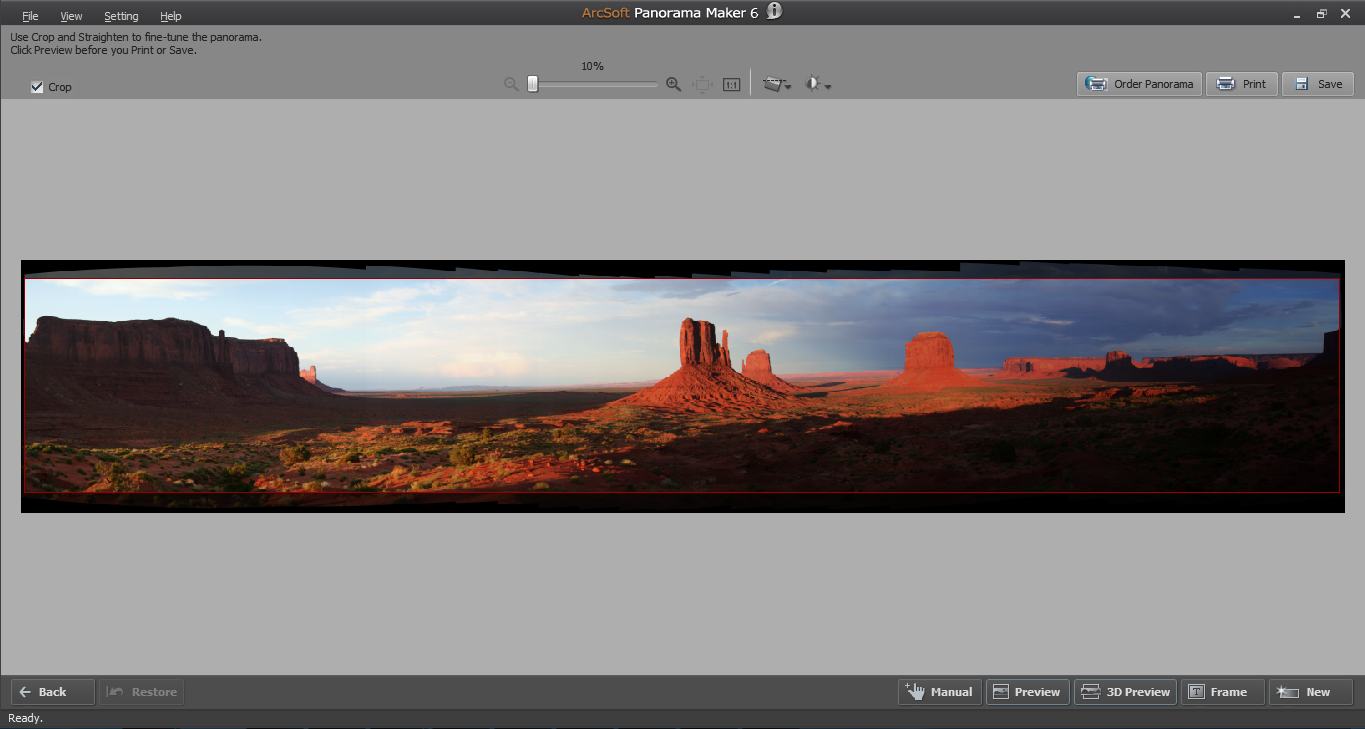The width and height of the screenshot is (1365, 729).
Task: Open the Help menu
Action: [x=171, y=16]
